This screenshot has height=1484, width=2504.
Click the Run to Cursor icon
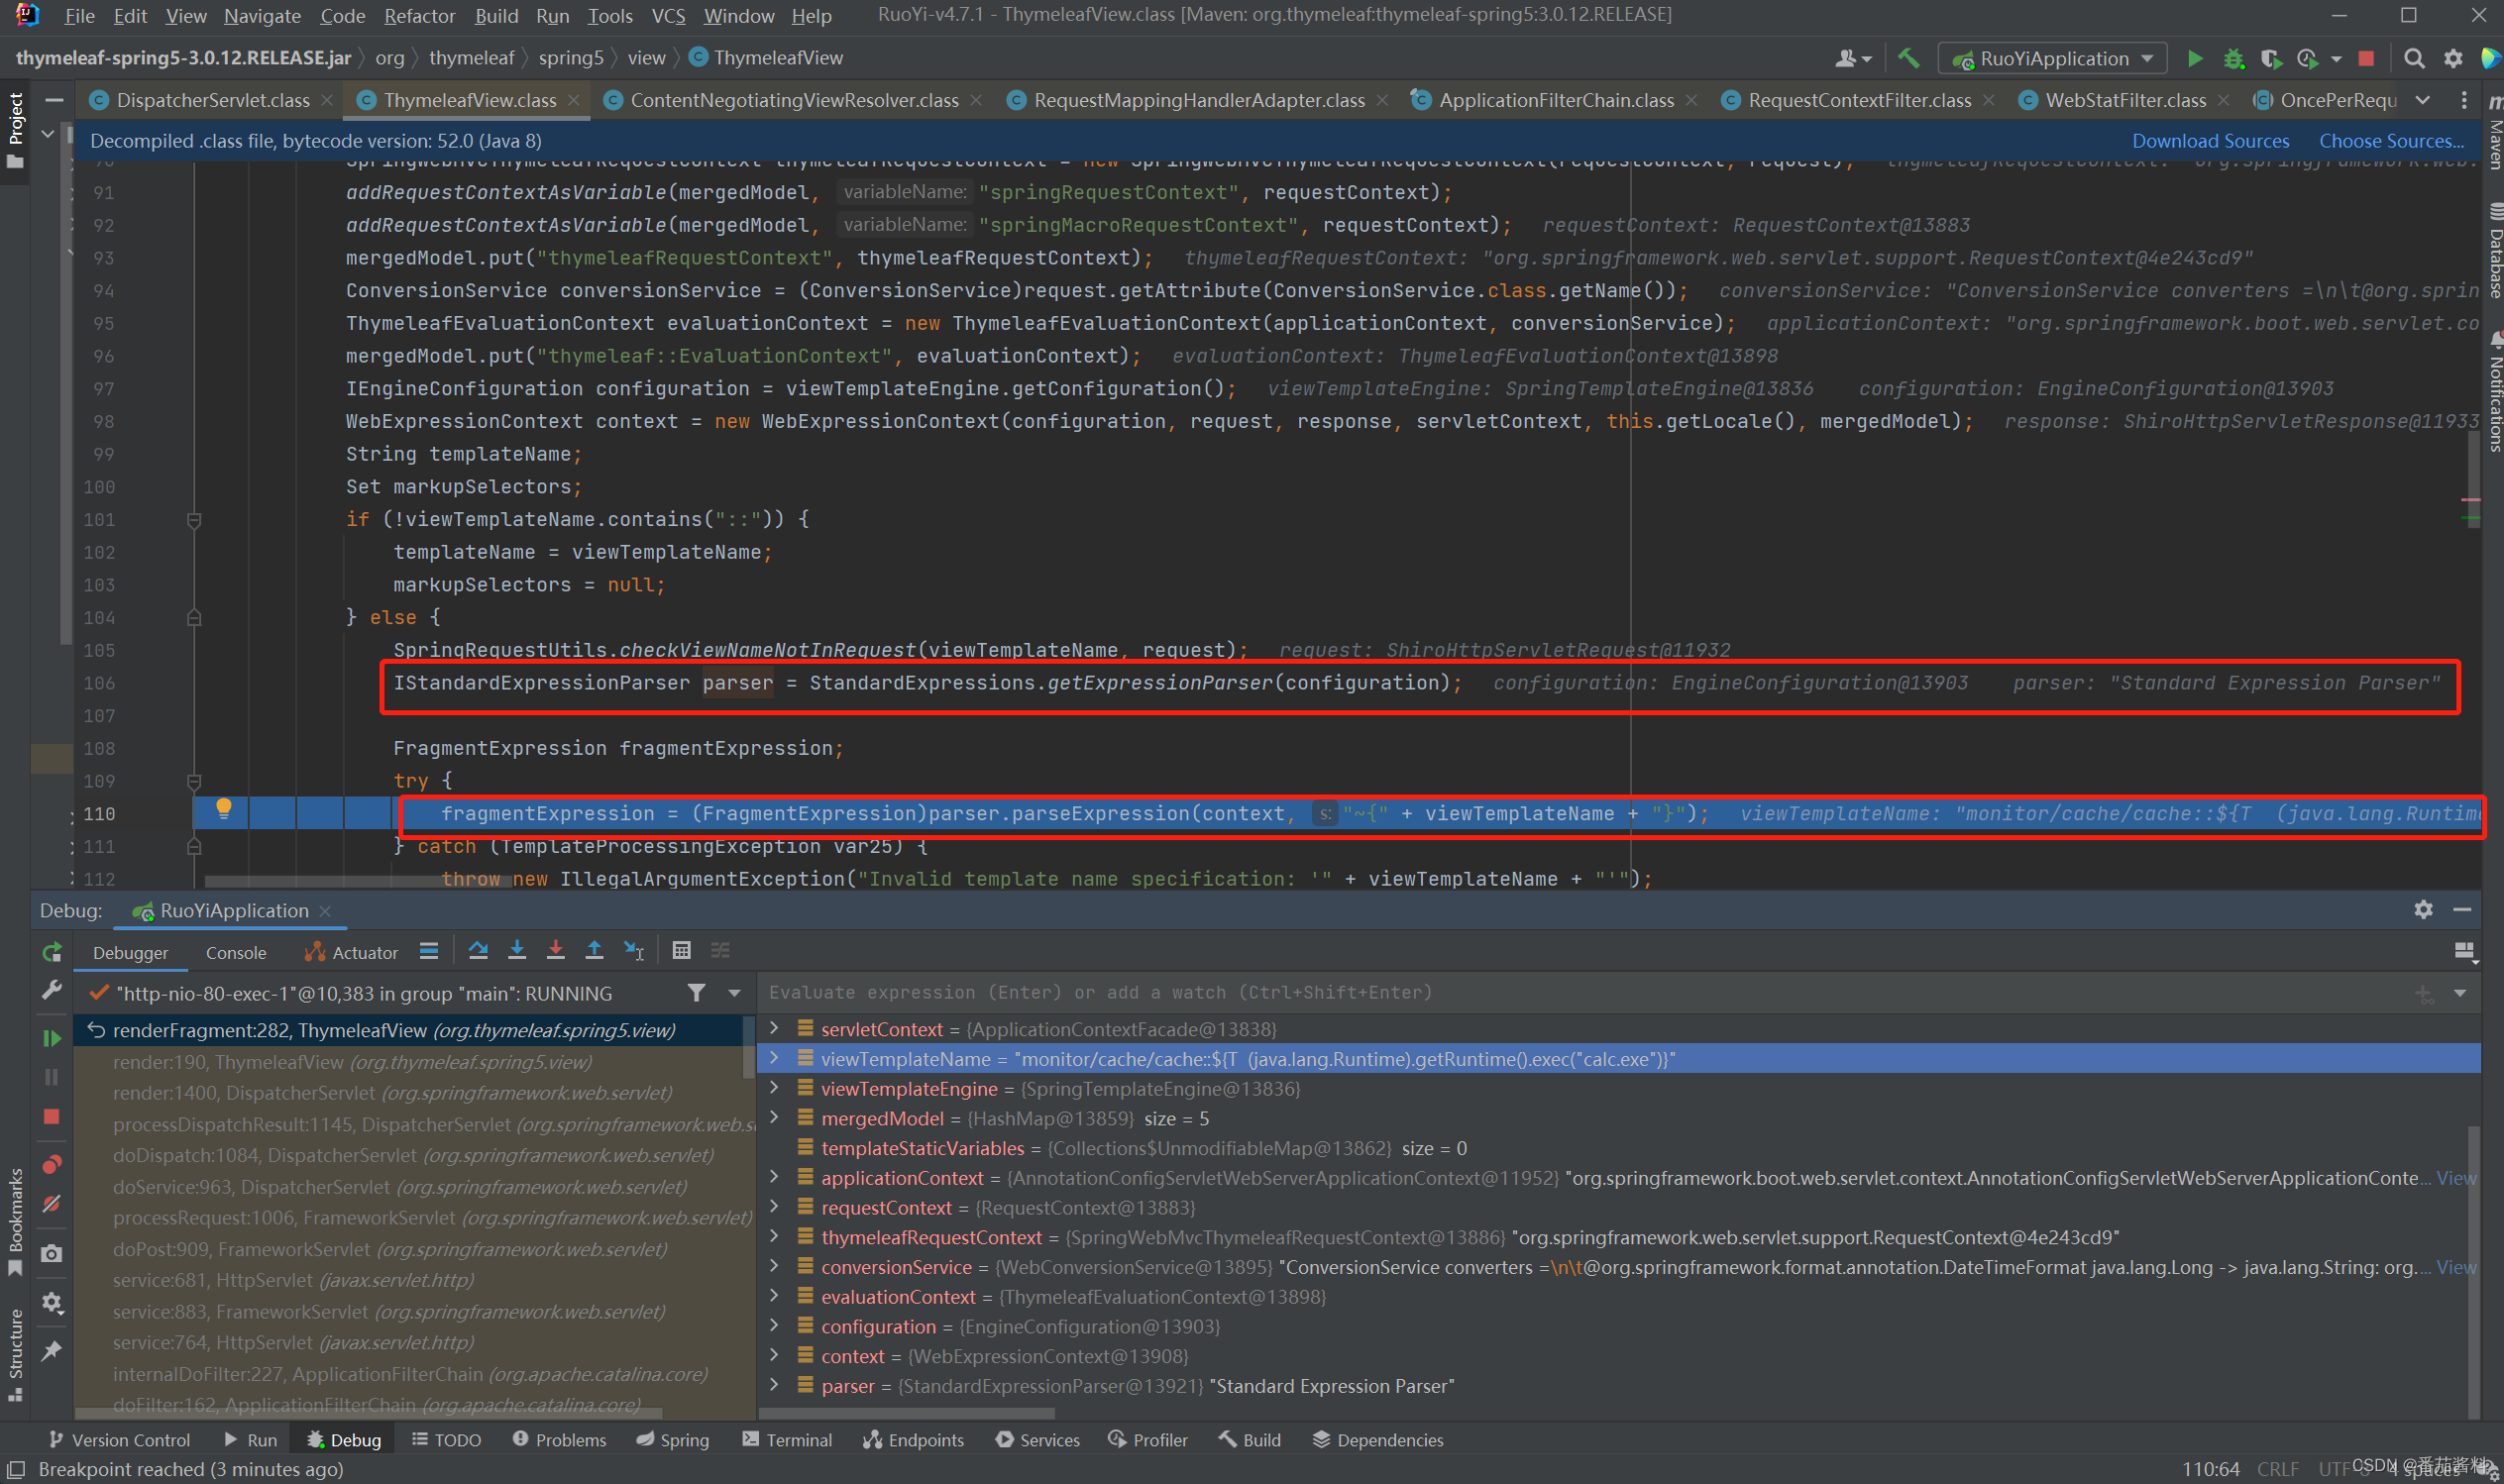tap(634, 951)
